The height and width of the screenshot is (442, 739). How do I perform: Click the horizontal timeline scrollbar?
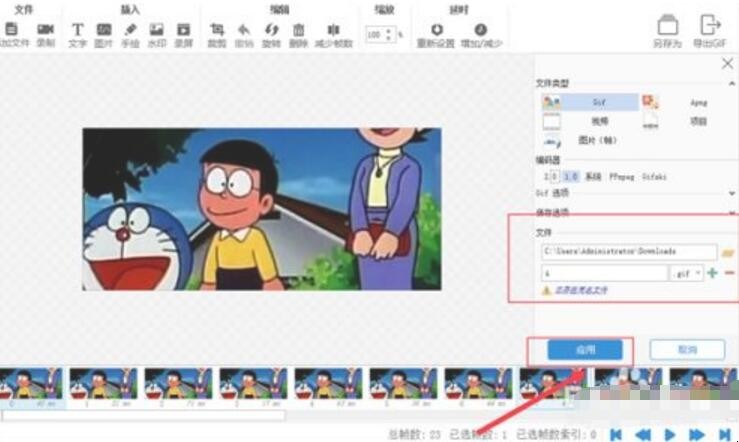point(143,415)
